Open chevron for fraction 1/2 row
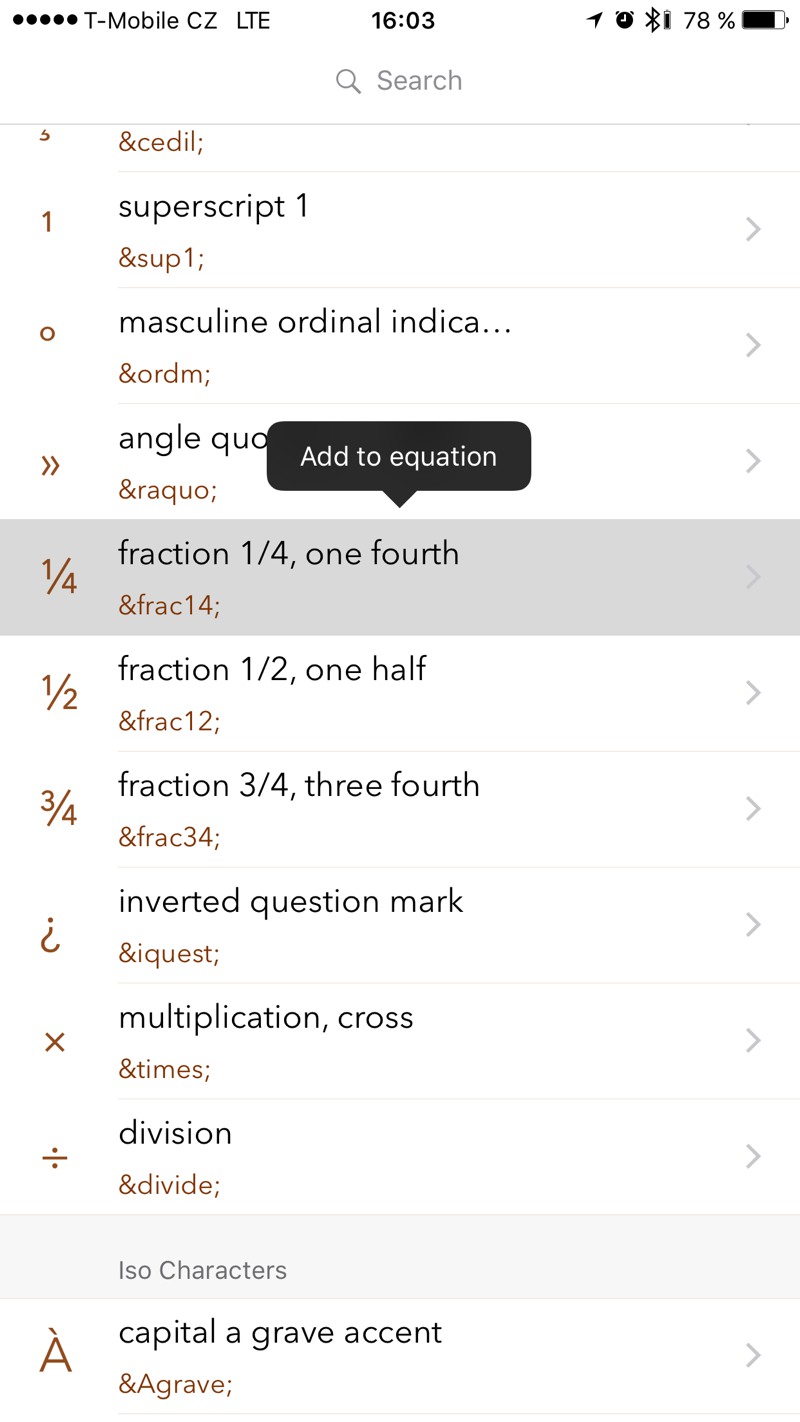 tap(754, 693)
